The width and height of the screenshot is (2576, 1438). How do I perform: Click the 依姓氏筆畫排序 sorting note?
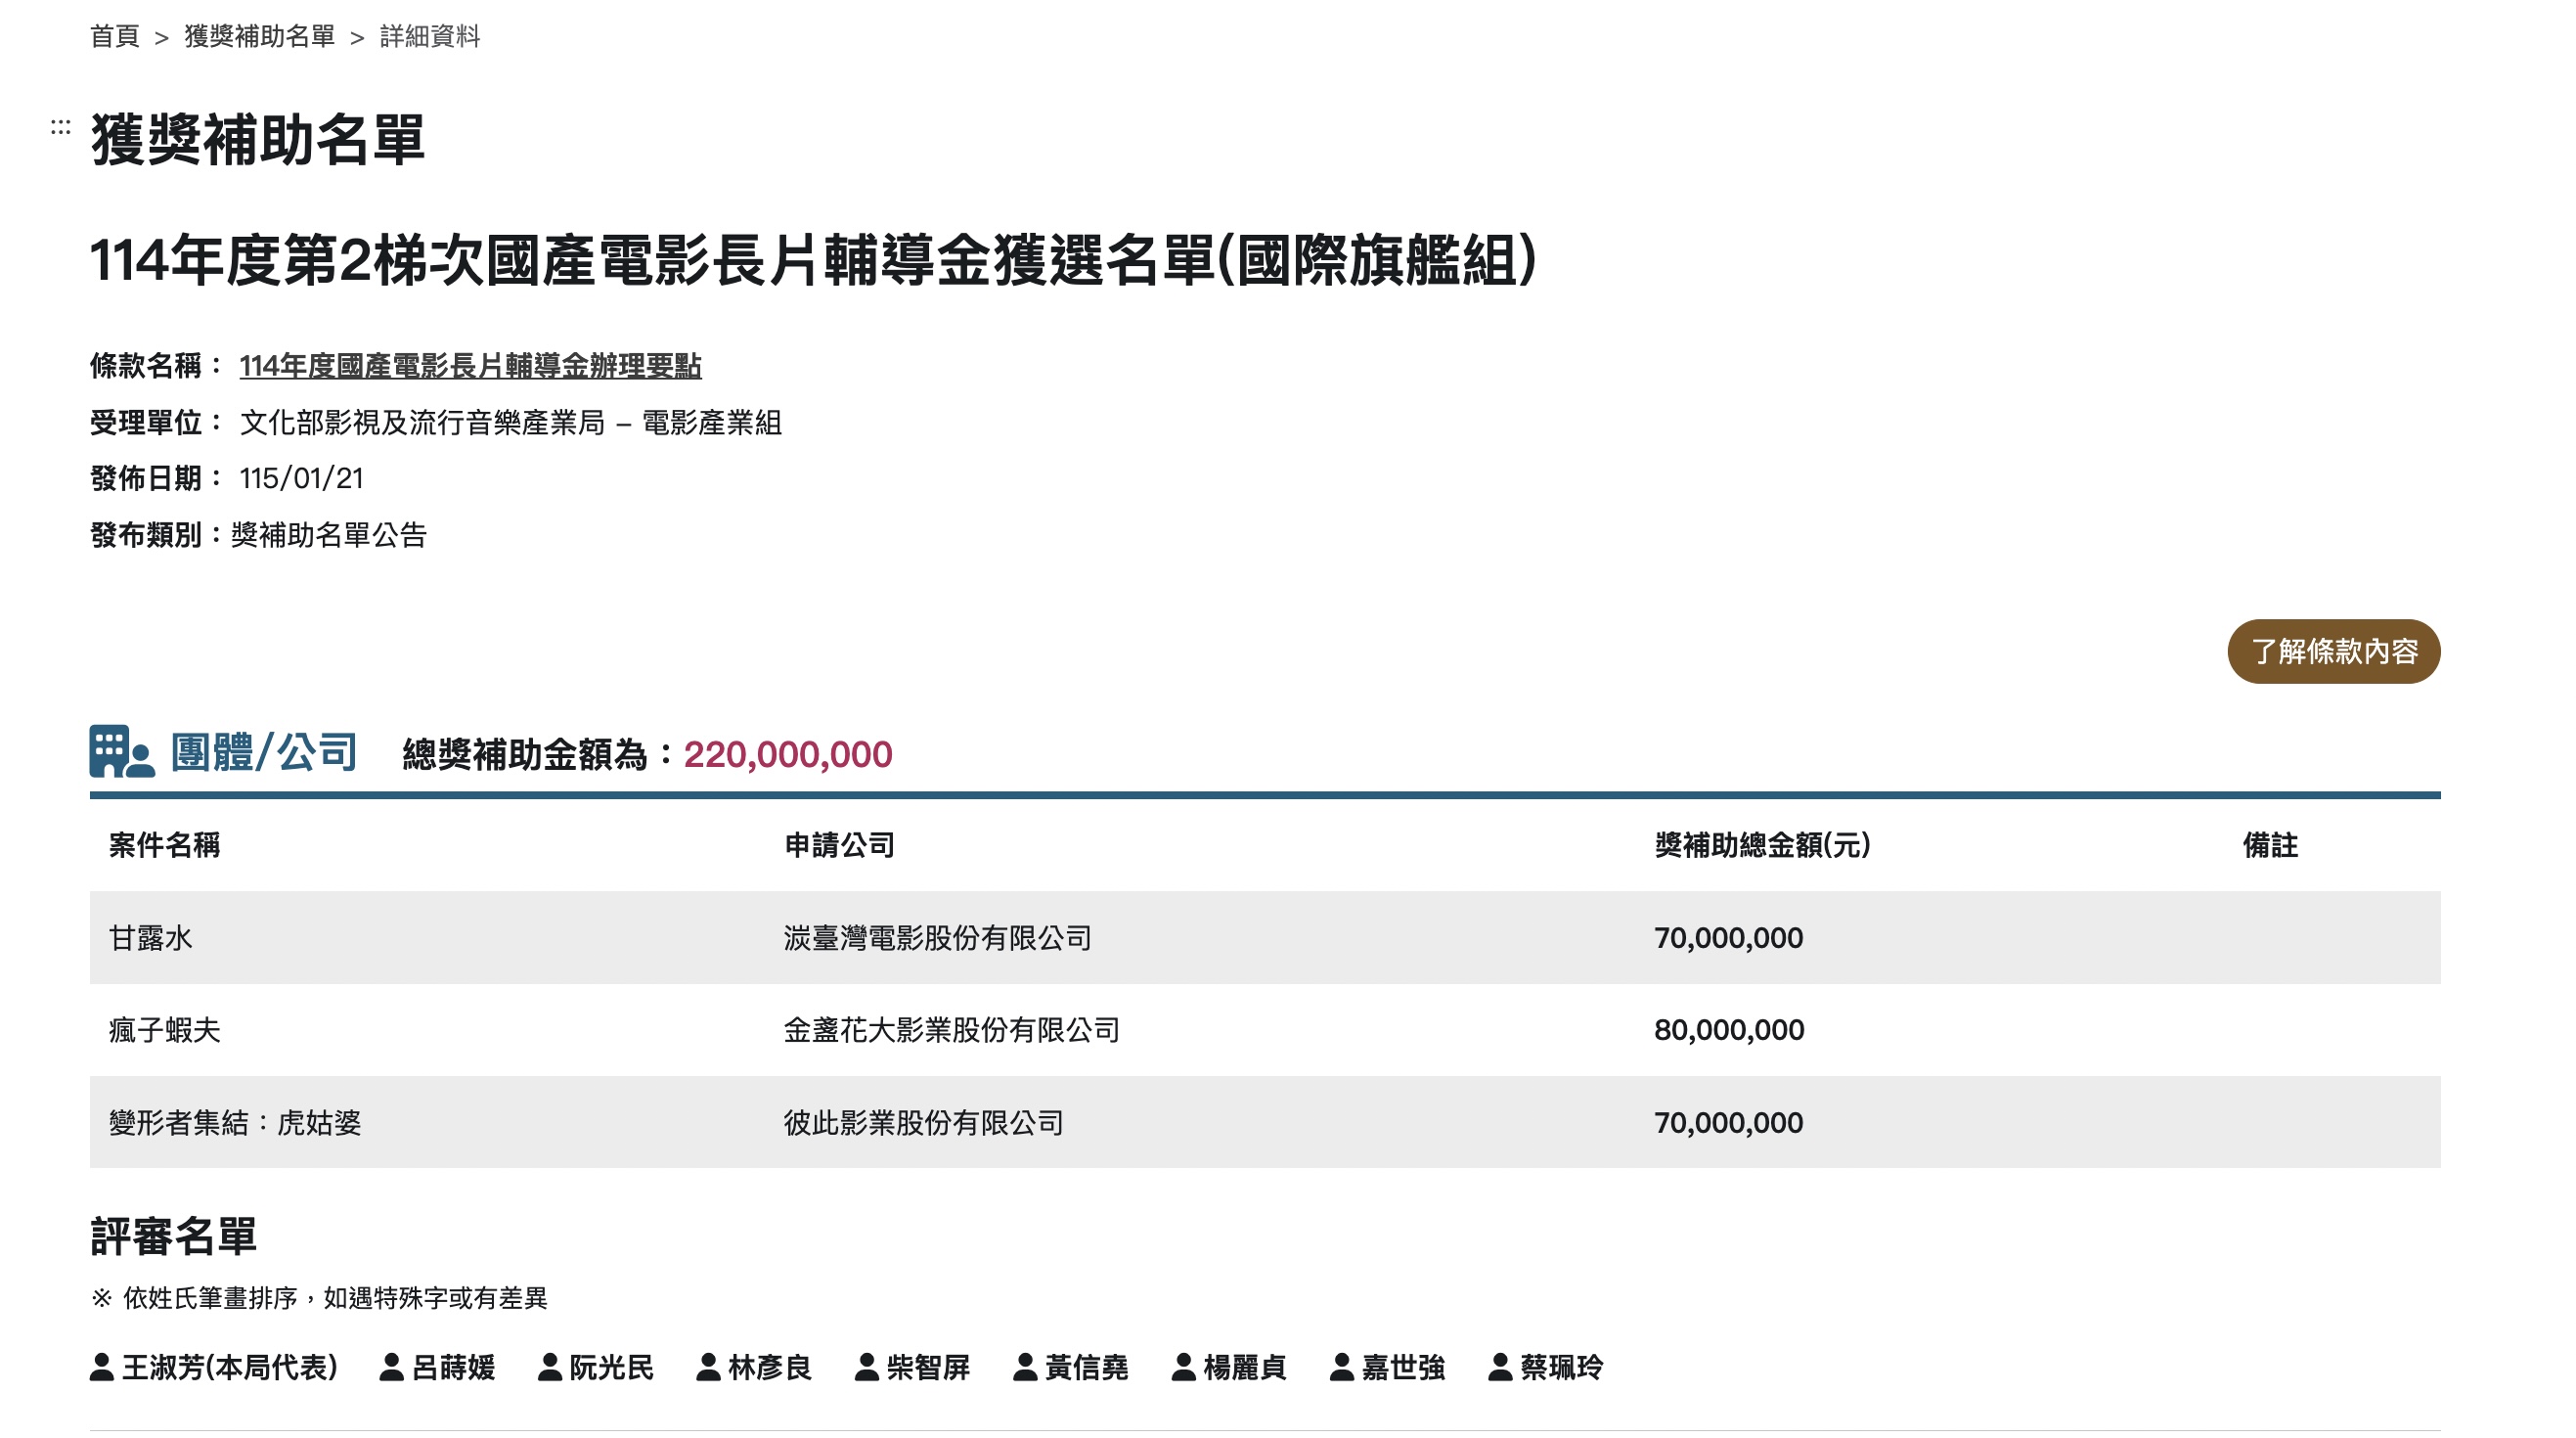click(x=320, y=1298)
